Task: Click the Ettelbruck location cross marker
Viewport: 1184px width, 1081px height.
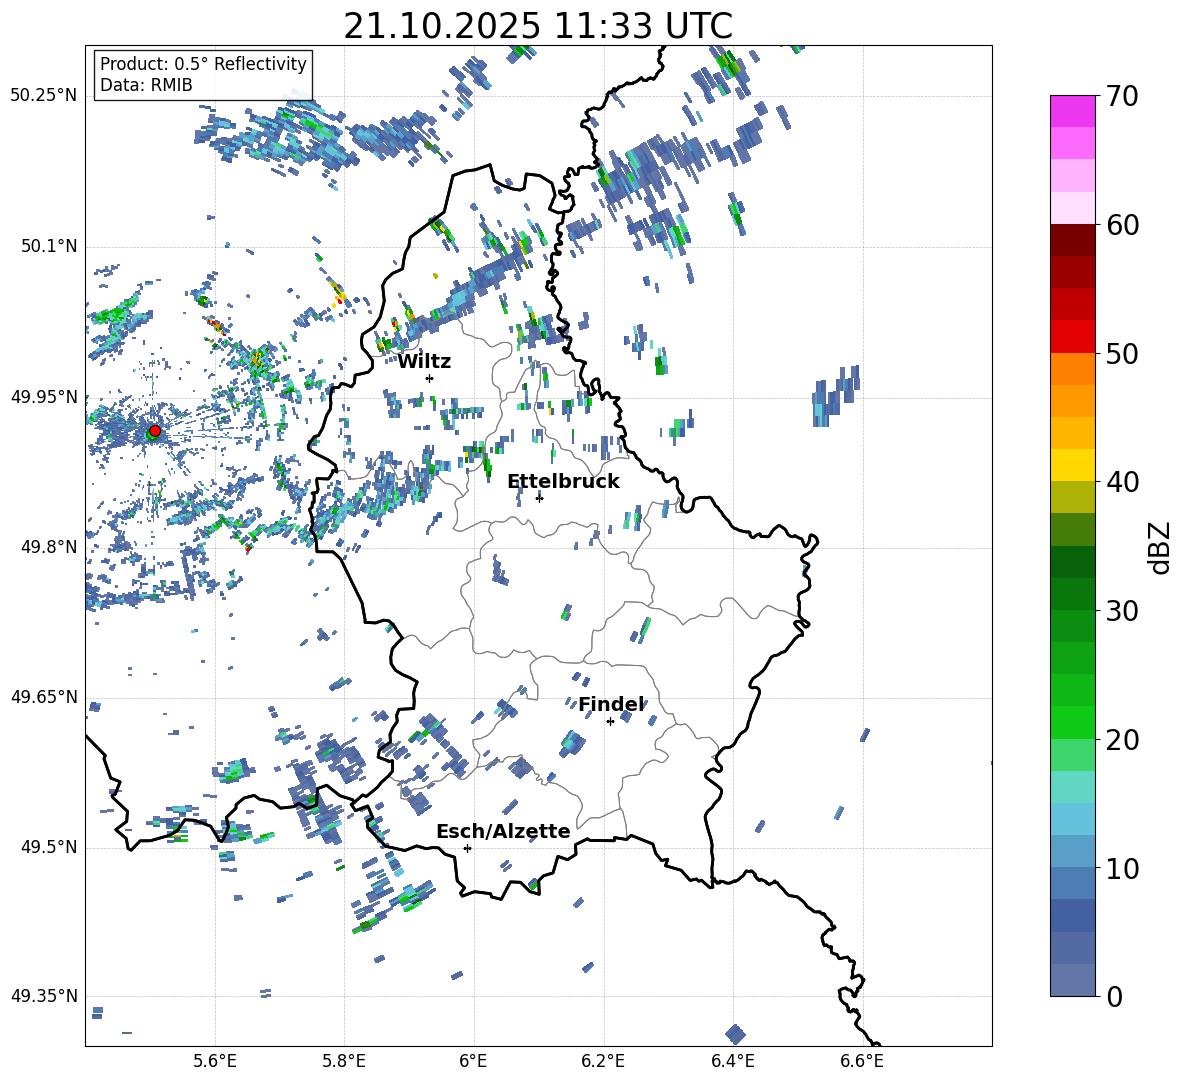Action: (x=539, y=497)
